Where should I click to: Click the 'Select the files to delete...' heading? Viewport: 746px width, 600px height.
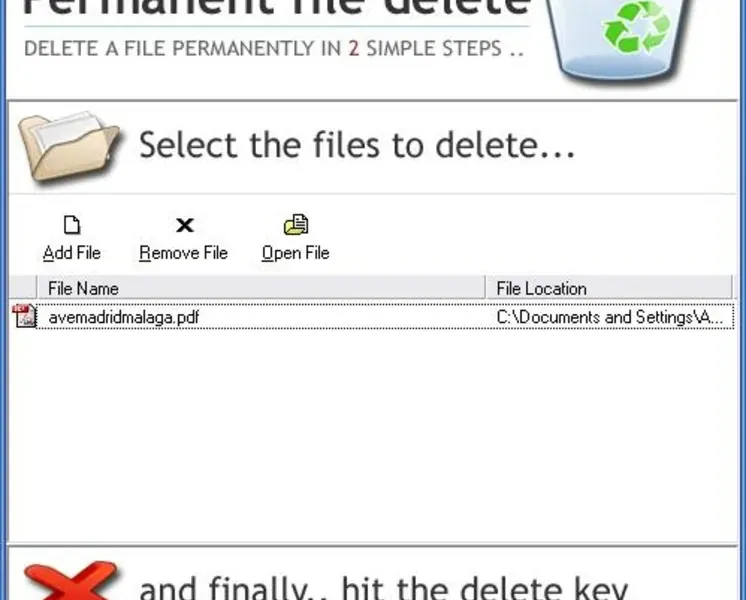(x=357, y=145)
